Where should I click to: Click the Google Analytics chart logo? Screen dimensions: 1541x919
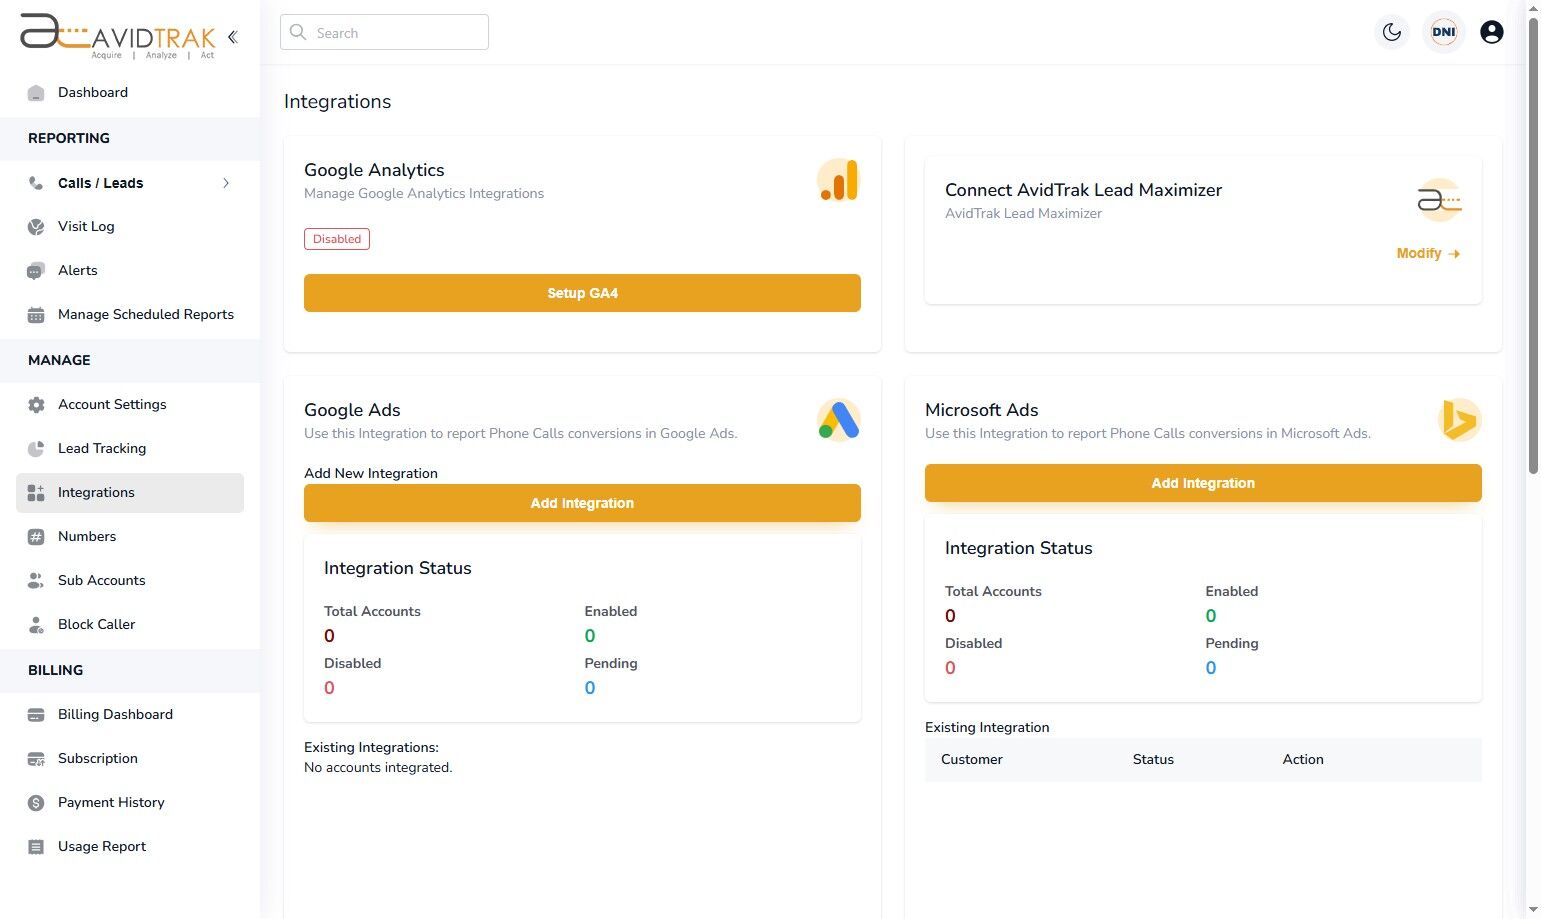click(838, 180)
